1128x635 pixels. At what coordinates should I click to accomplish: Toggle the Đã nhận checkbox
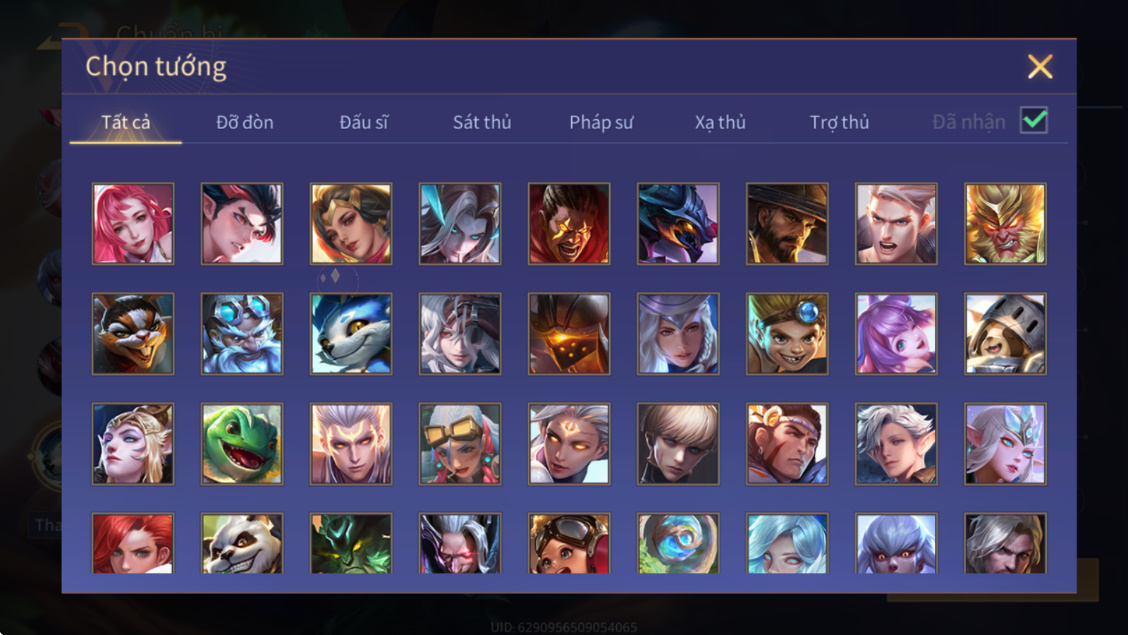(x=1034, y=120)
